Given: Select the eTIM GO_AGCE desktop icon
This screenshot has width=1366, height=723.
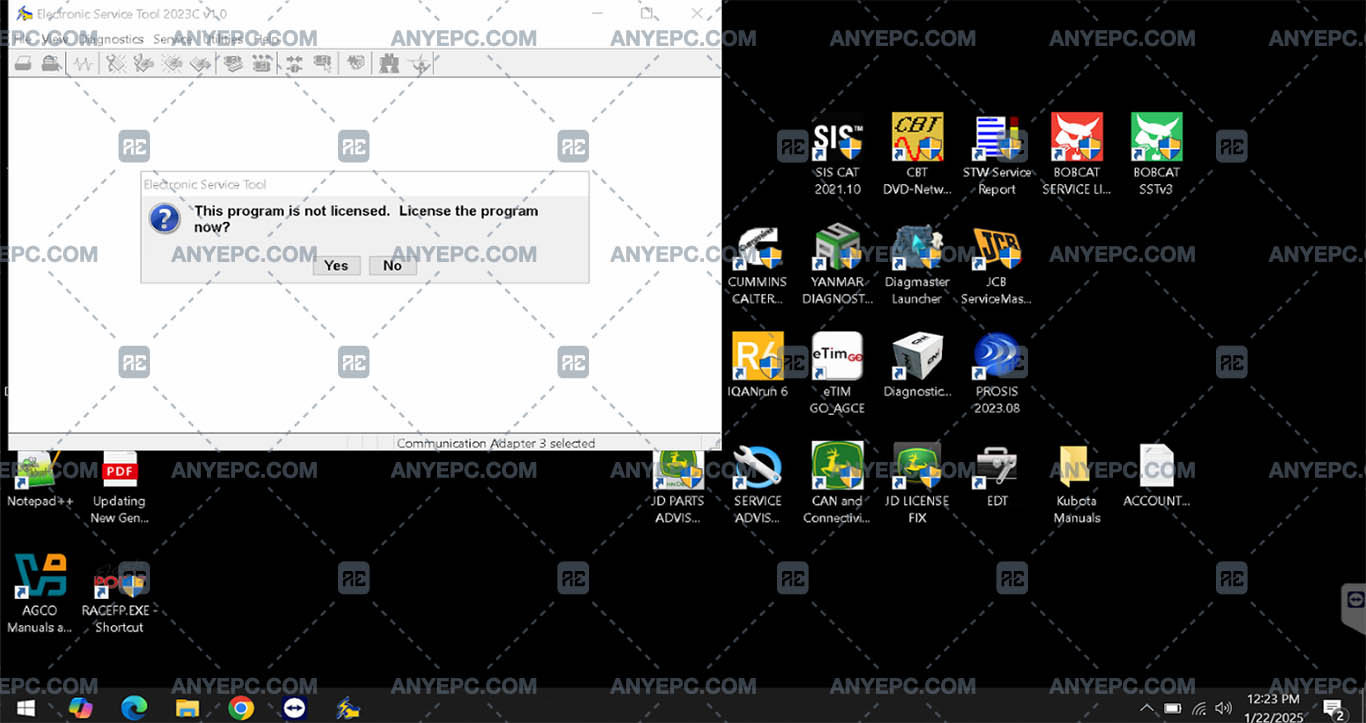Looking at the screenshot, I should point(837,373).
